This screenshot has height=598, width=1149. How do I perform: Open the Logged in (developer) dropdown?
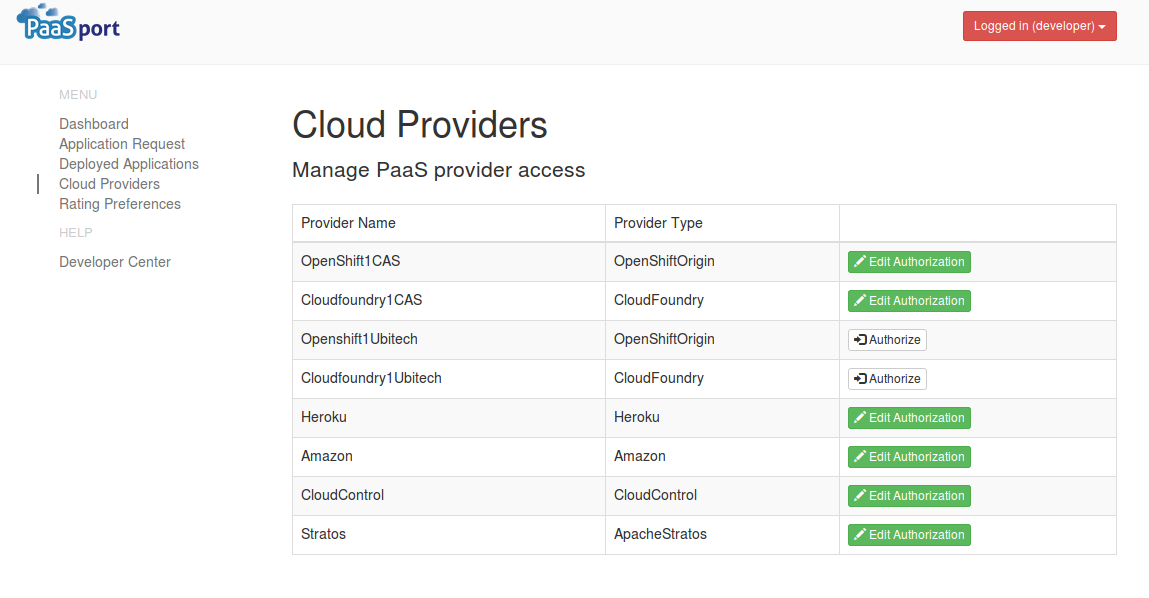coord(1039,26)
